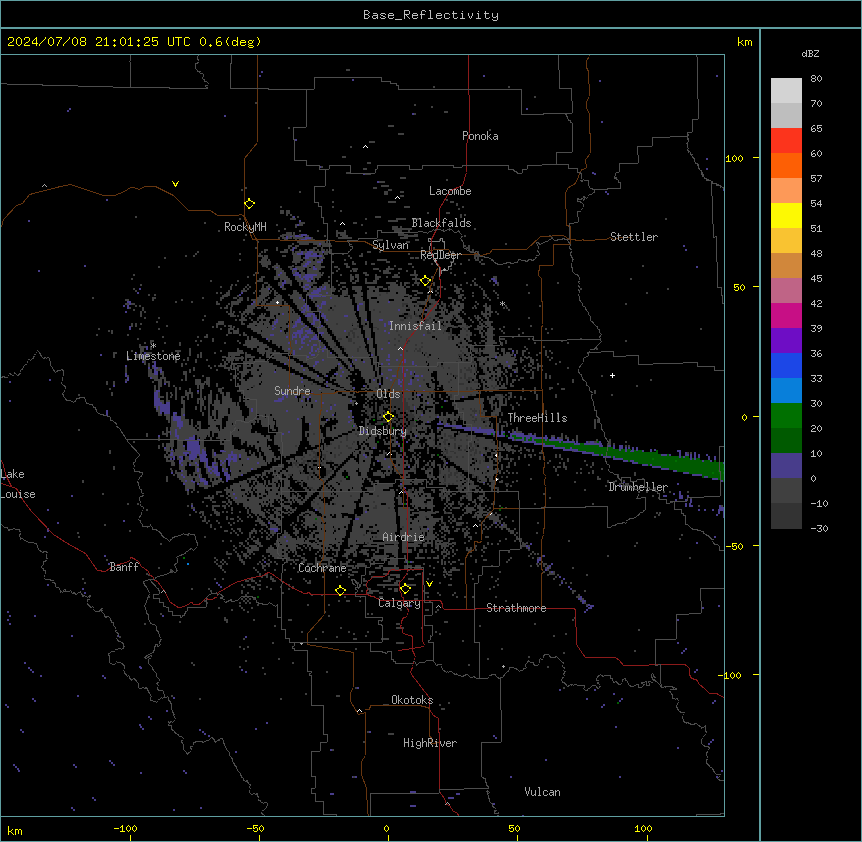Viewport: 862px width, 842px height.
Task: Select the 0 tick on the bottom axis
Action: coord(386,828)
